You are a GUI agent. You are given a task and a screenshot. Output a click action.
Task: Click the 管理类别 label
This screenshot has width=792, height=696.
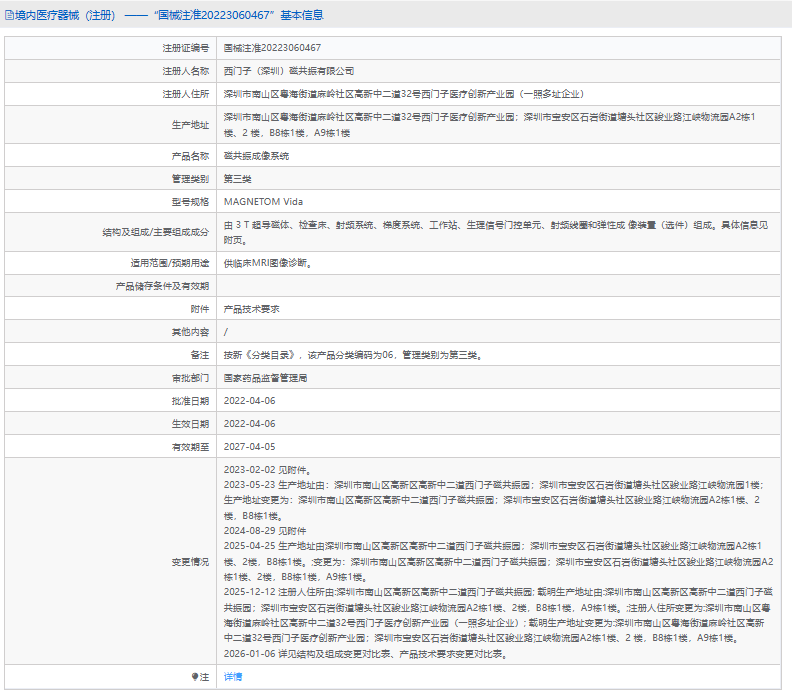click(190, 179)
